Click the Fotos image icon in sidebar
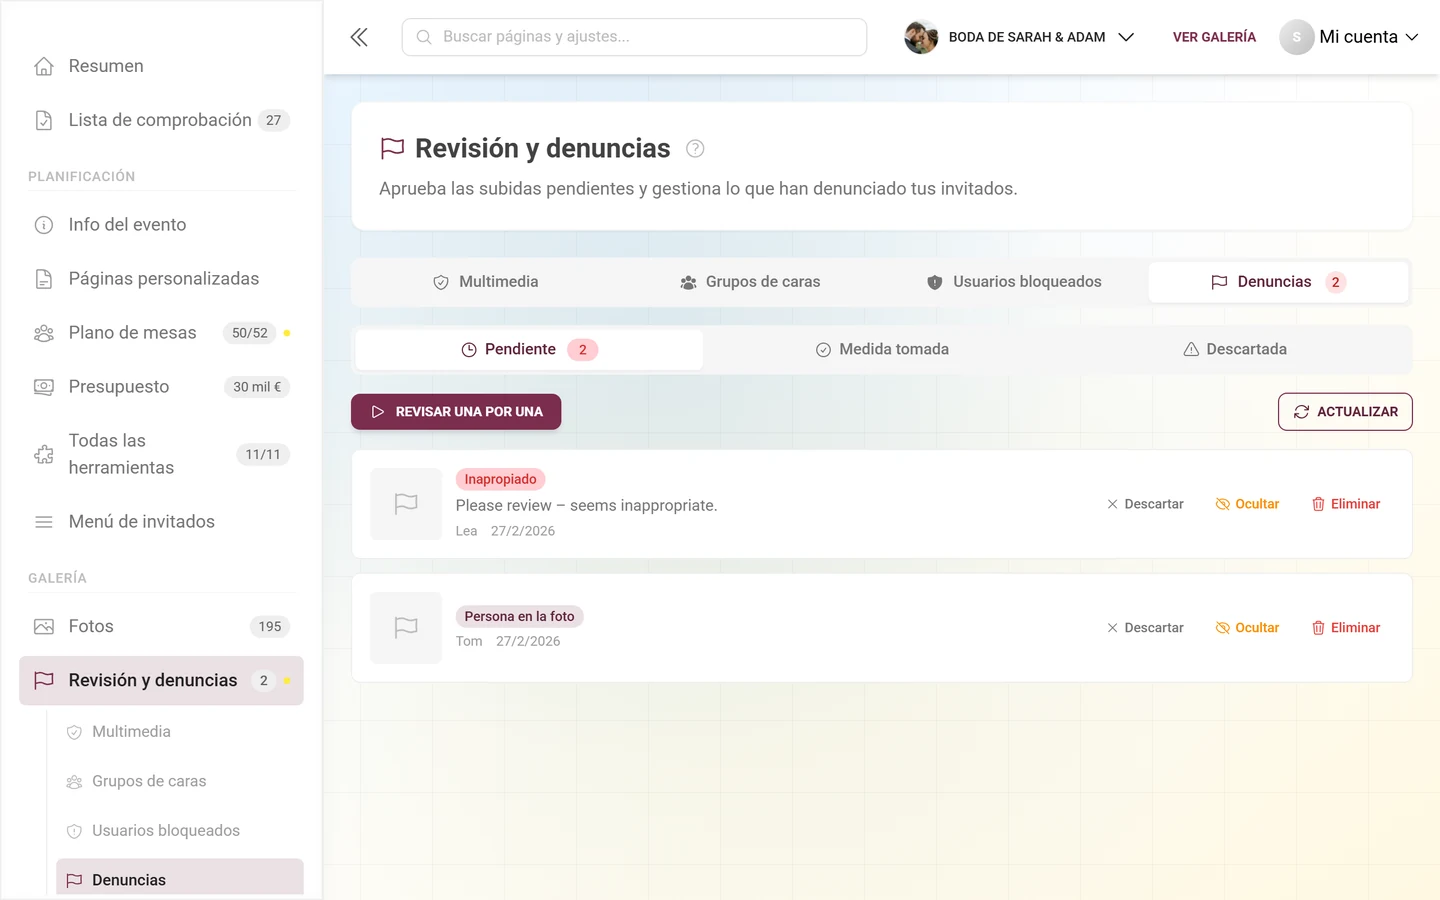Image resolution: width=1440 pixels, height=900 pixels. [x=44, y=627]
